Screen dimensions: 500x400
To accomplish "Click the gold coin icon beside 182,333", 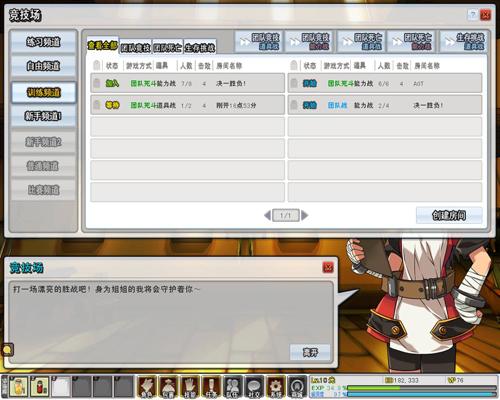I will point(389,380).
